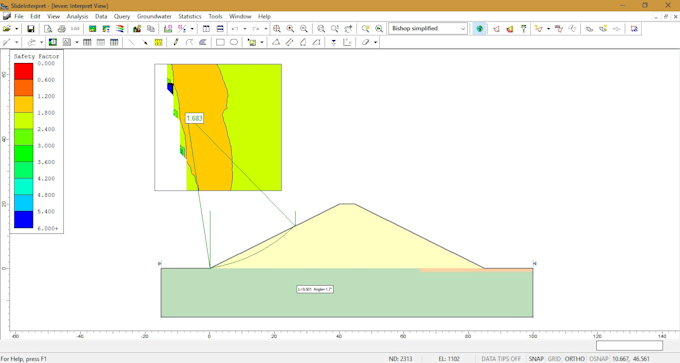680x363 pixels.
Task: Toggle DATA TIPS OFF in status bar
Action: pos(501,359)
